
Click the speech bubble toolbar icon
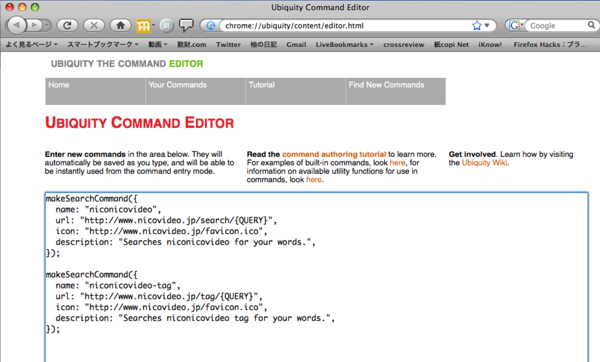pyautogui.click(x=186, y=25)
